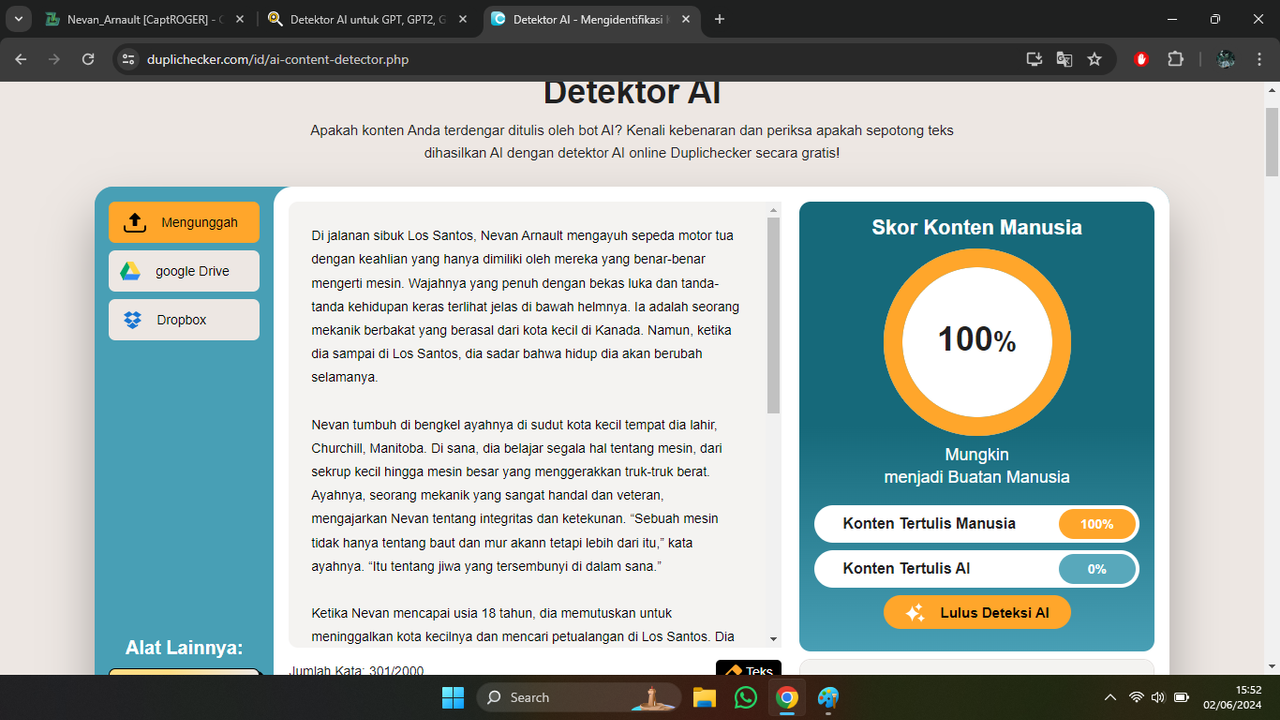Click the red ad blocker extension icon
Image resolution: width=1280 pixels, height=720 pixels.
[1142, 59]
